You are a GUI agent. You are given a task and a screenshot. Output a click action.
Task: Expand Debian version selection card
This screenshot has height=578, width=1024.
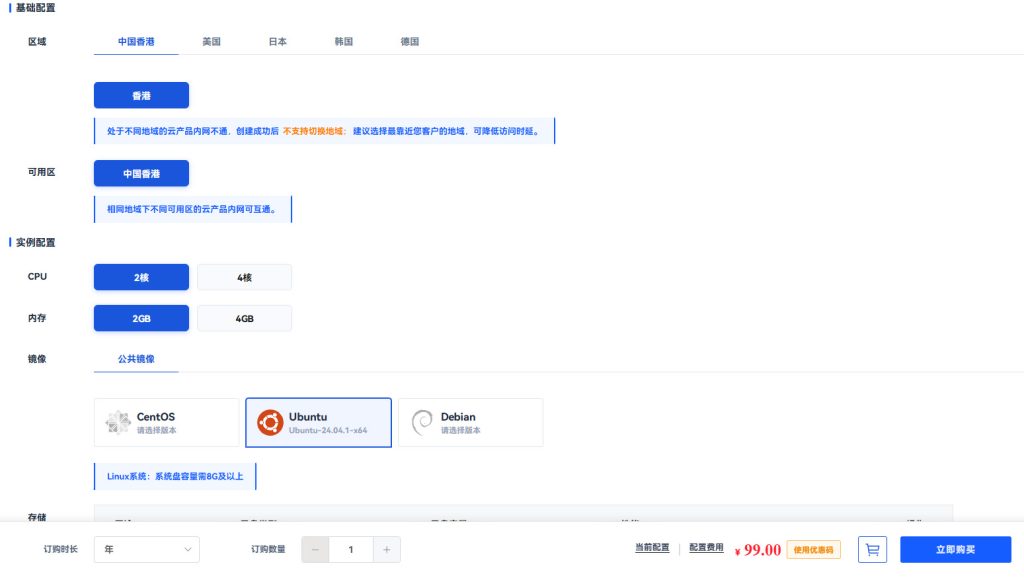(x=470, y=423)
